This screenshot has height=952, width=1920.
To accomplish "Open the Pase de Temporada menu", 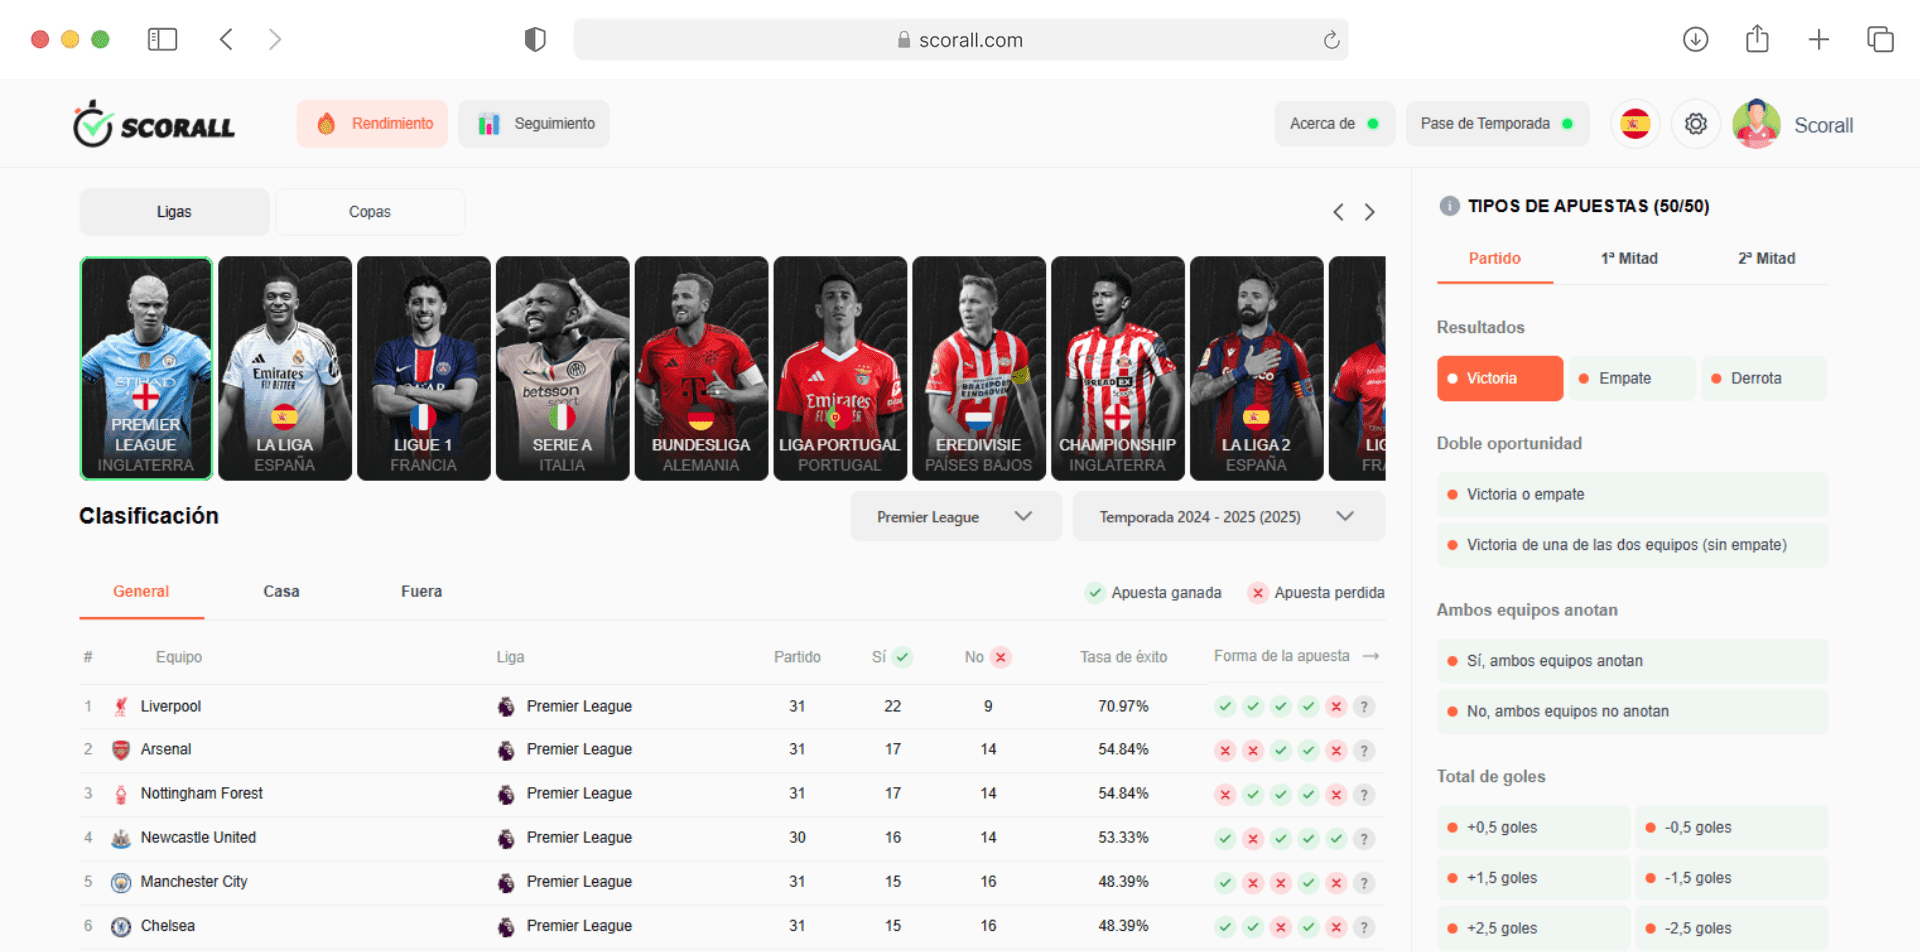I will pos(1497,124).
